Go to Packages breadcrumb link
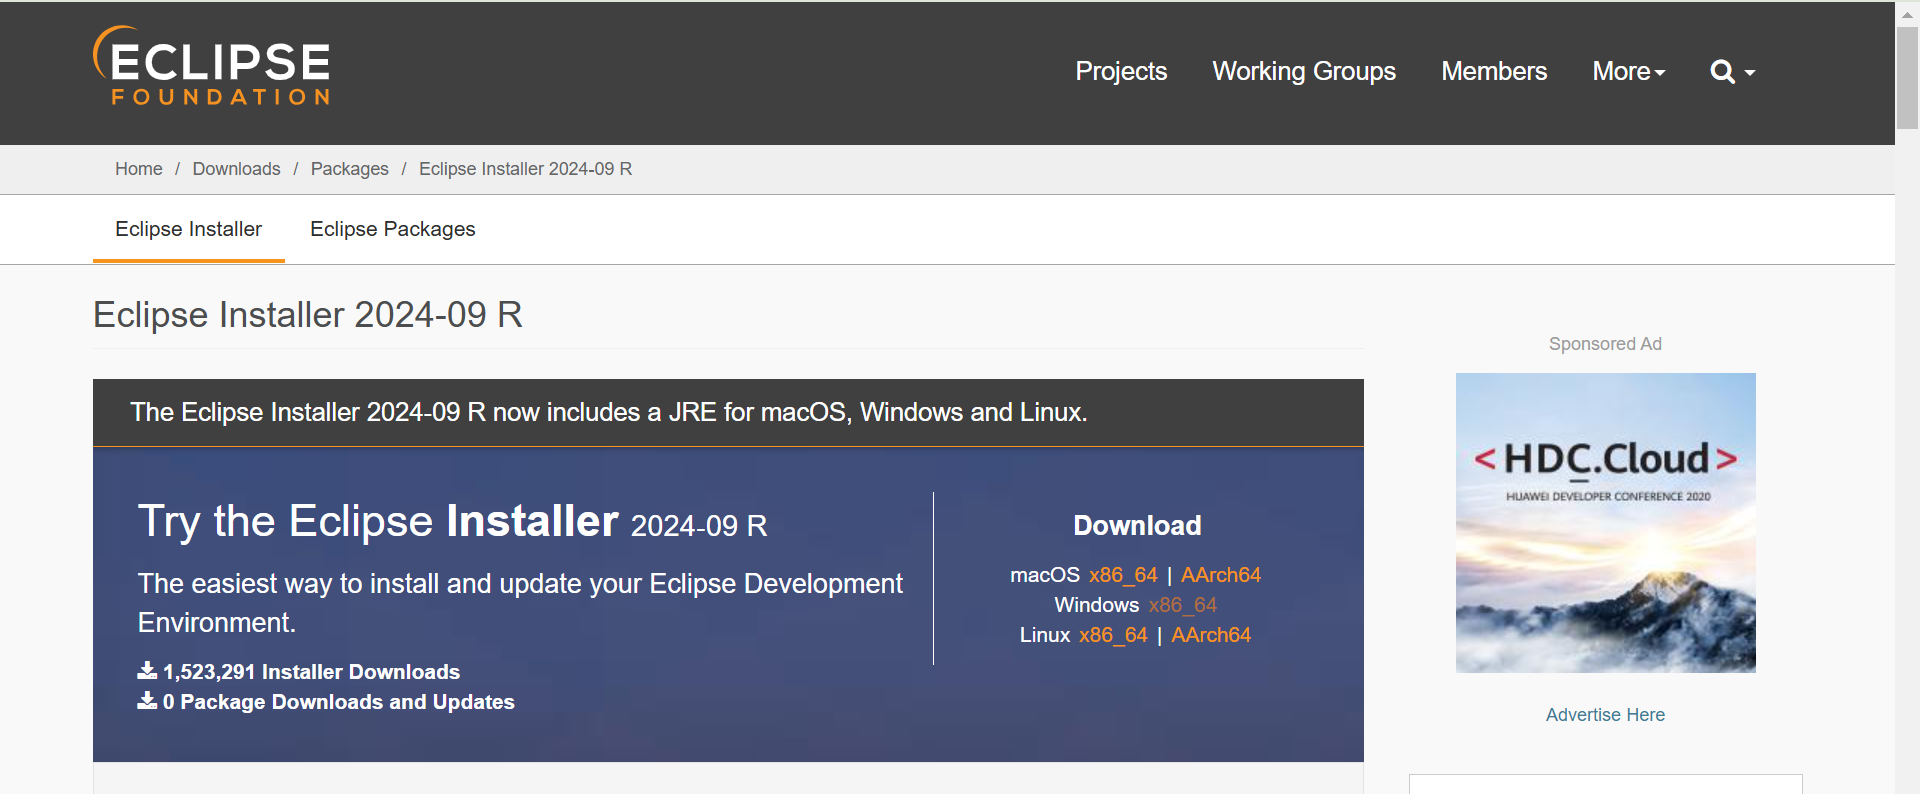The image size is (1920, 794). tap(350, 169)
